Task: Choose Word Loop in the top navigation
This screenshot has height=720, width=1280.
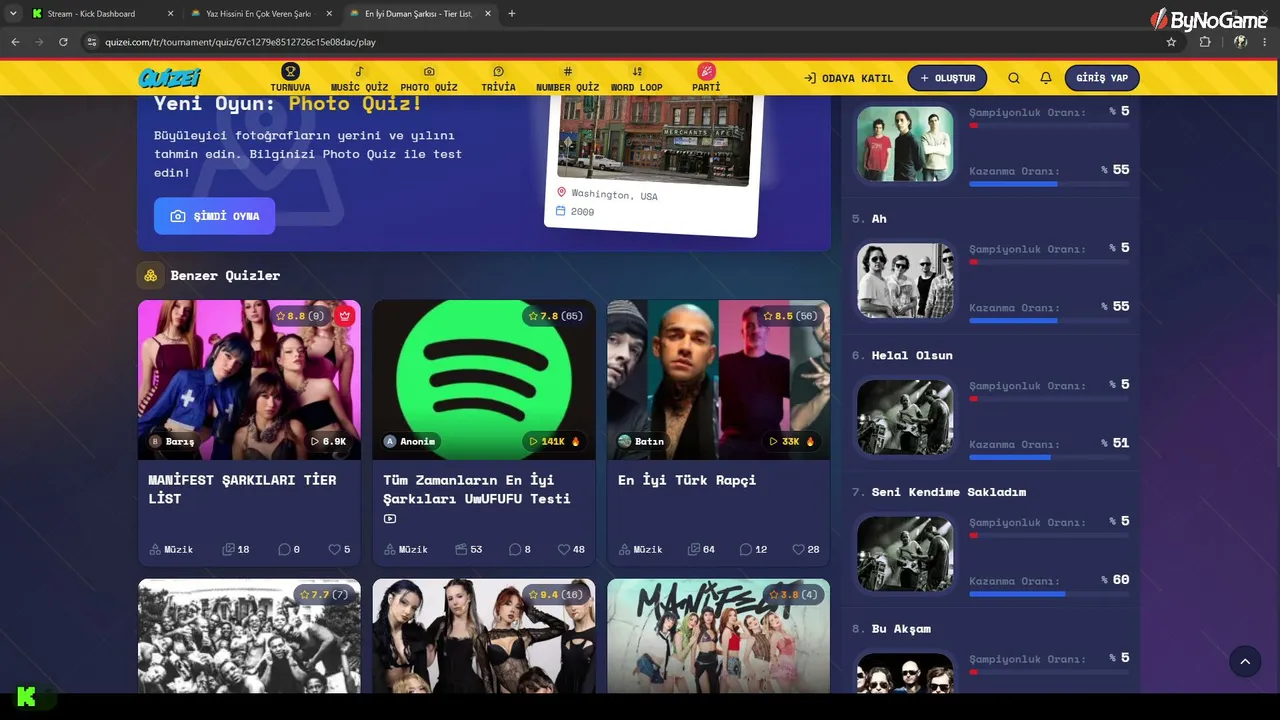Action: coord(637,78)
